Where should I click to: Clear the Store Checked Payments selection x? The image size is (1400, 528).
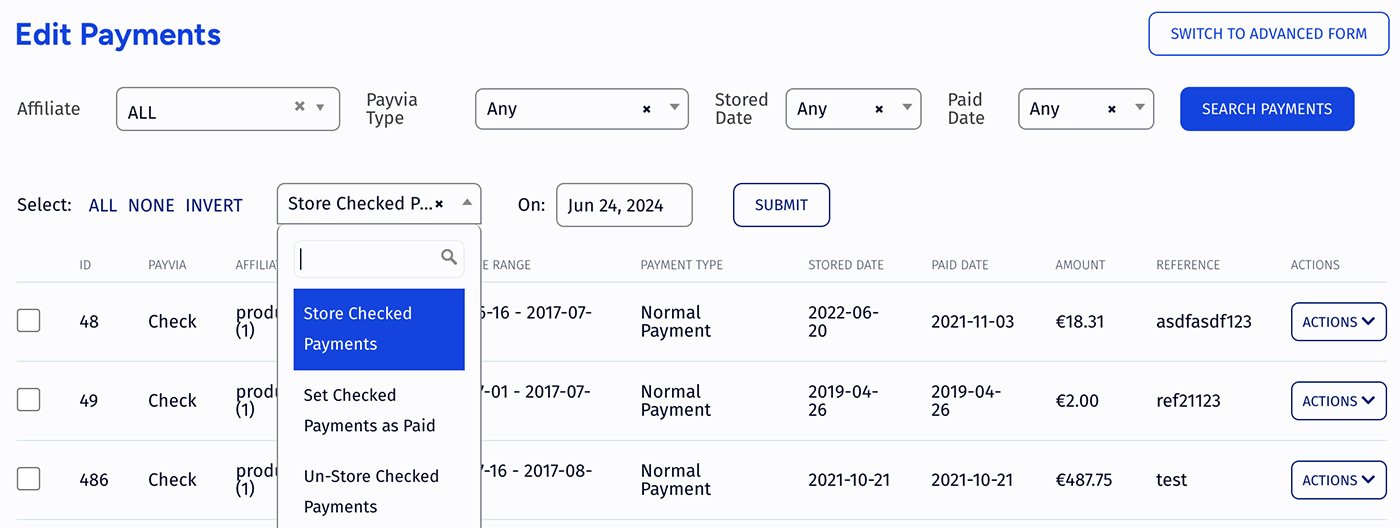439,203
